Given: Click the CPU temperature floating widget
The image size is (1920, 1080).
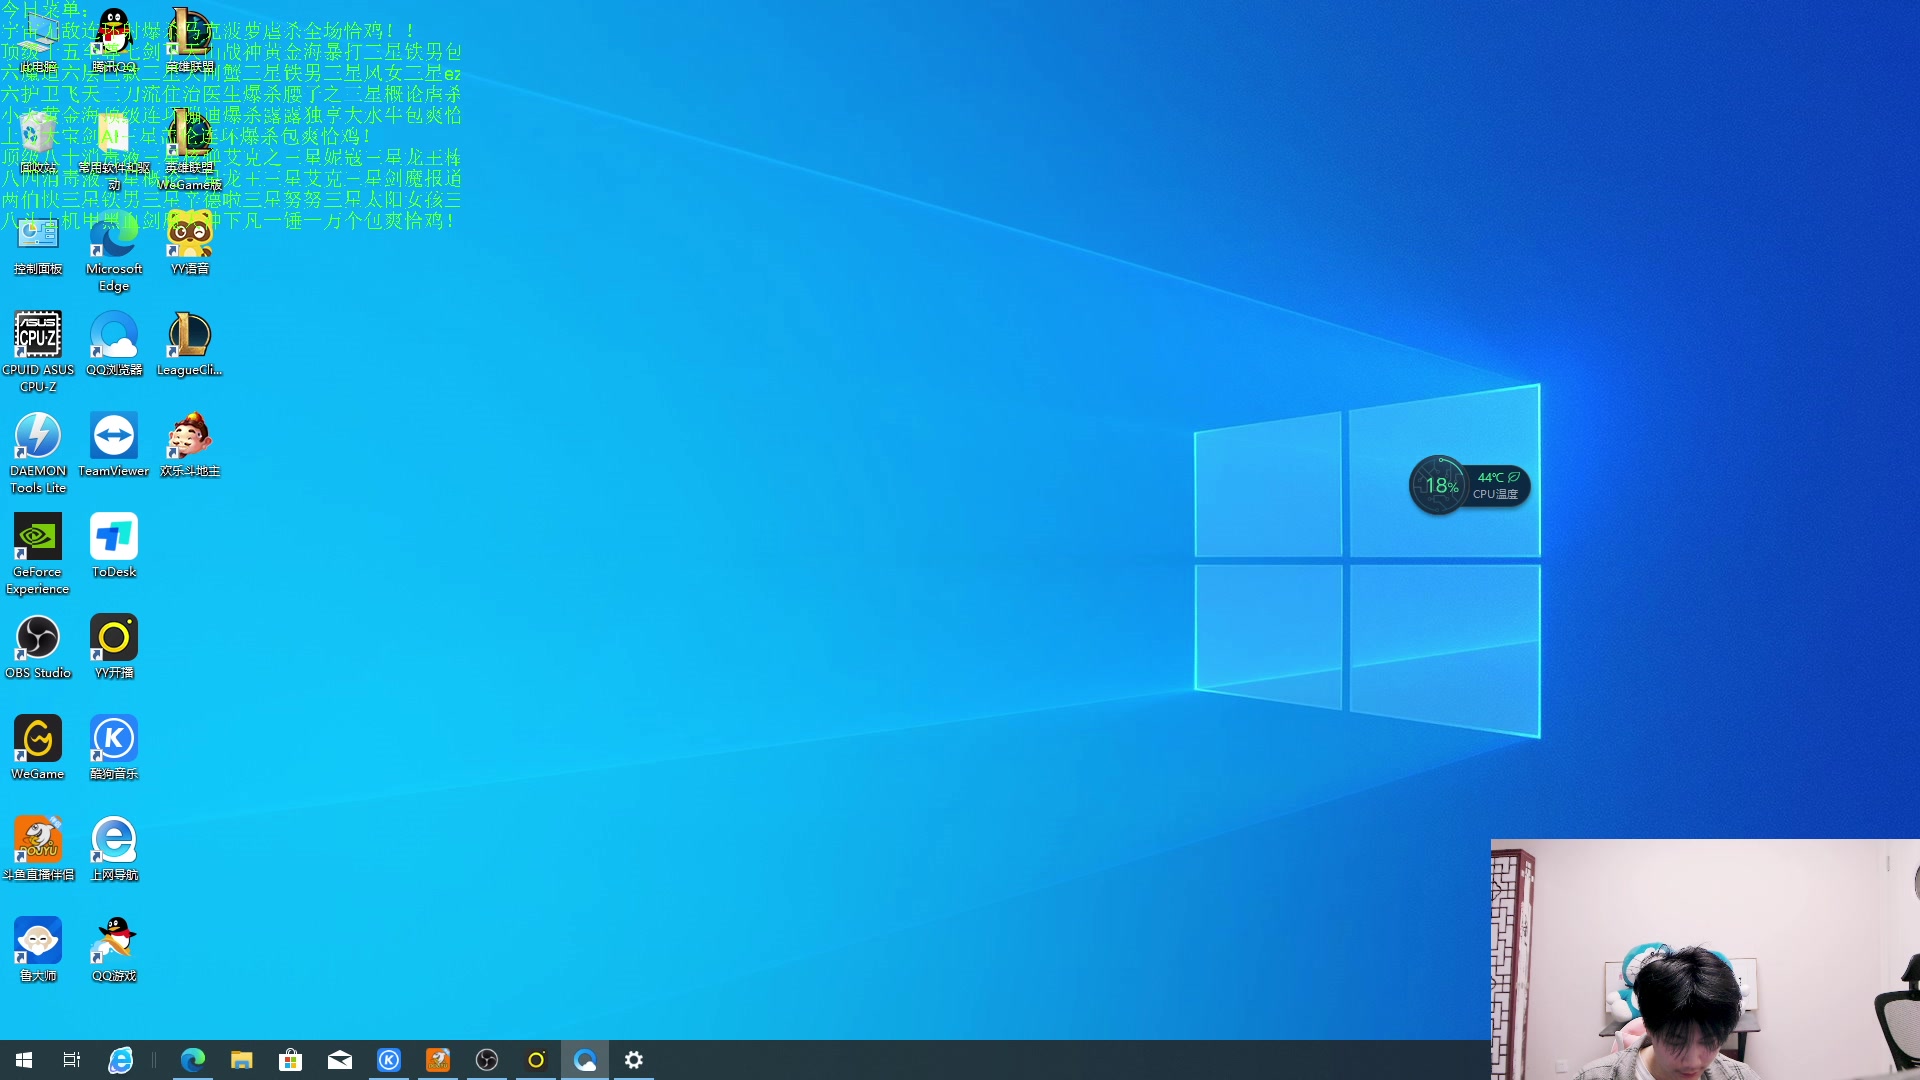Looking at the screenshot, I should tap(1469, 486).
